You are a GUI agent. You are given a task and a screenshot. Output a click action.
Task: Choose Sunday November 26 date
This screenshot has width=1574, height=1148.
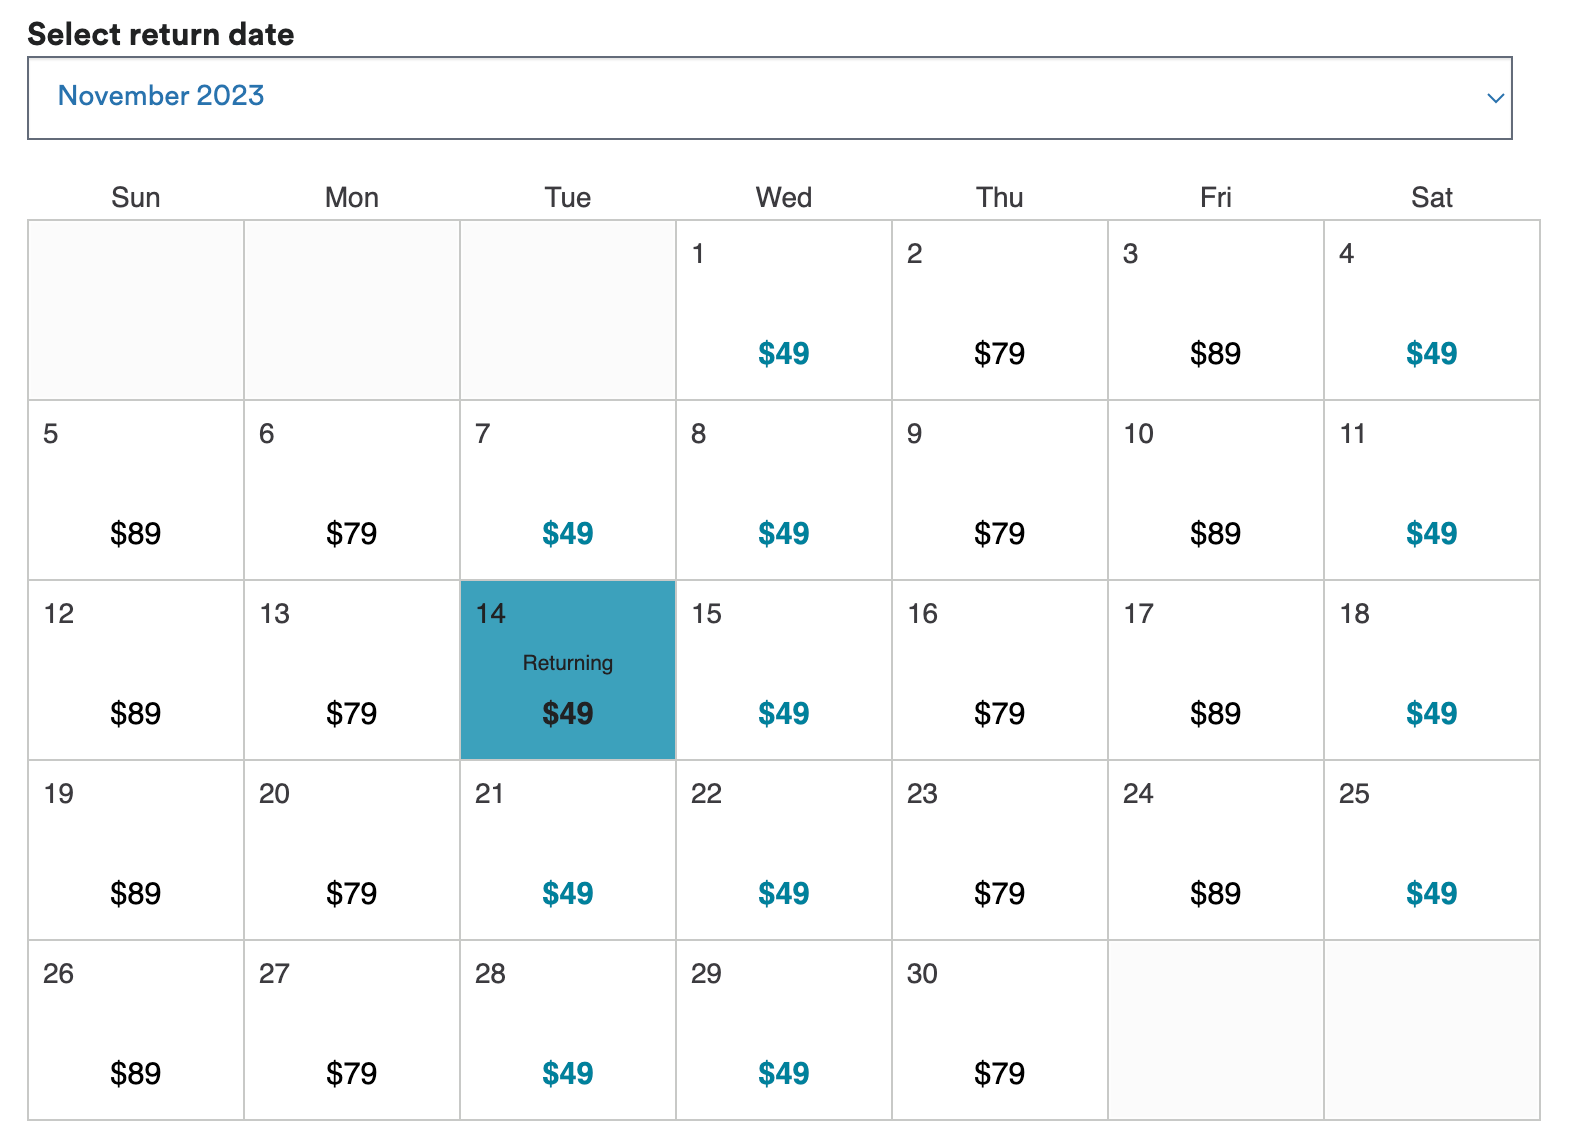(x=136, y=1030)
